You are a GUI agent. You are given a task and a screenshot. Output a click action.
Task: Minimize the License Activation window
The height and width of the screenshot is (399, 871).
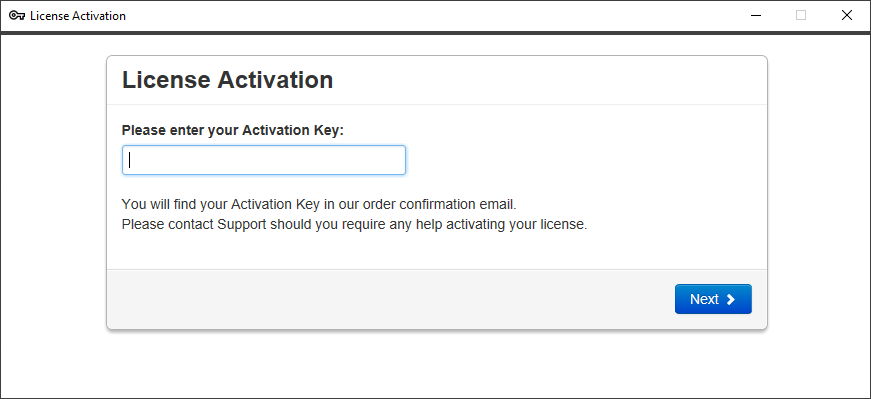coord(755,16)
